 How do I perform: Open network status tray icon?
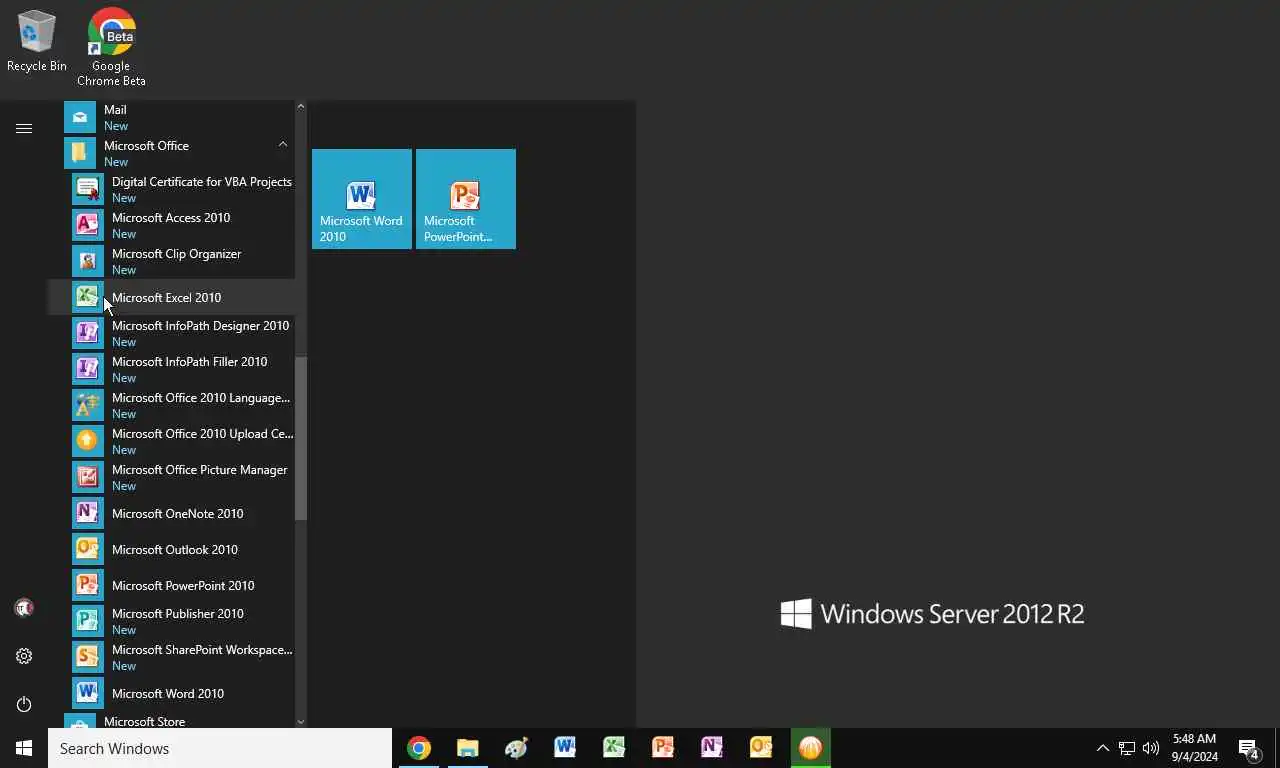point(1127,748)
